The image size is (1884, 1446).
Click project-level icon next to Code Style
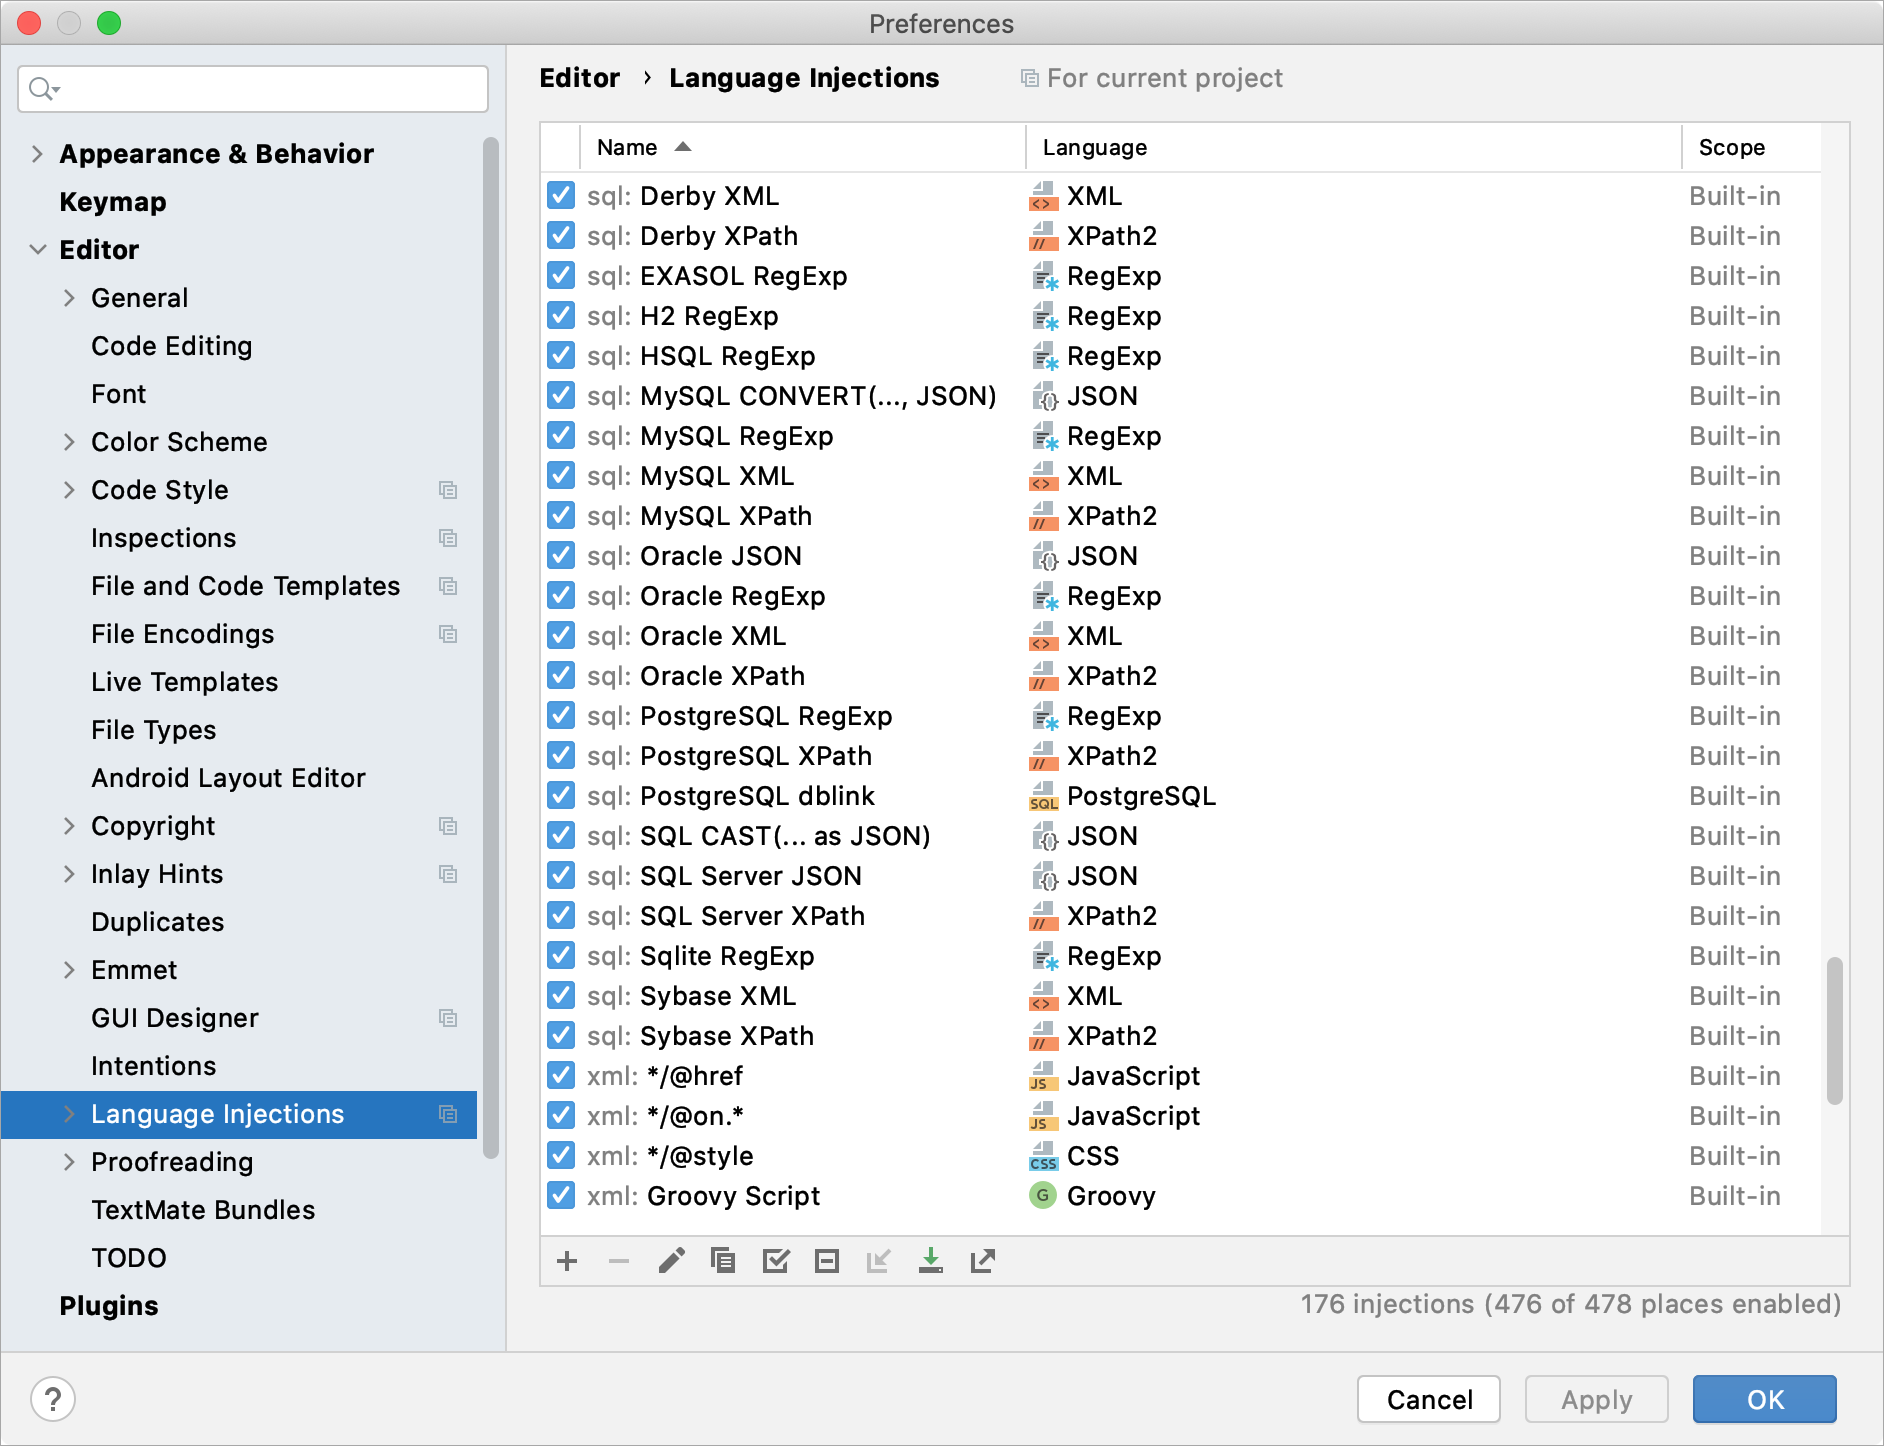pos(448,490)
